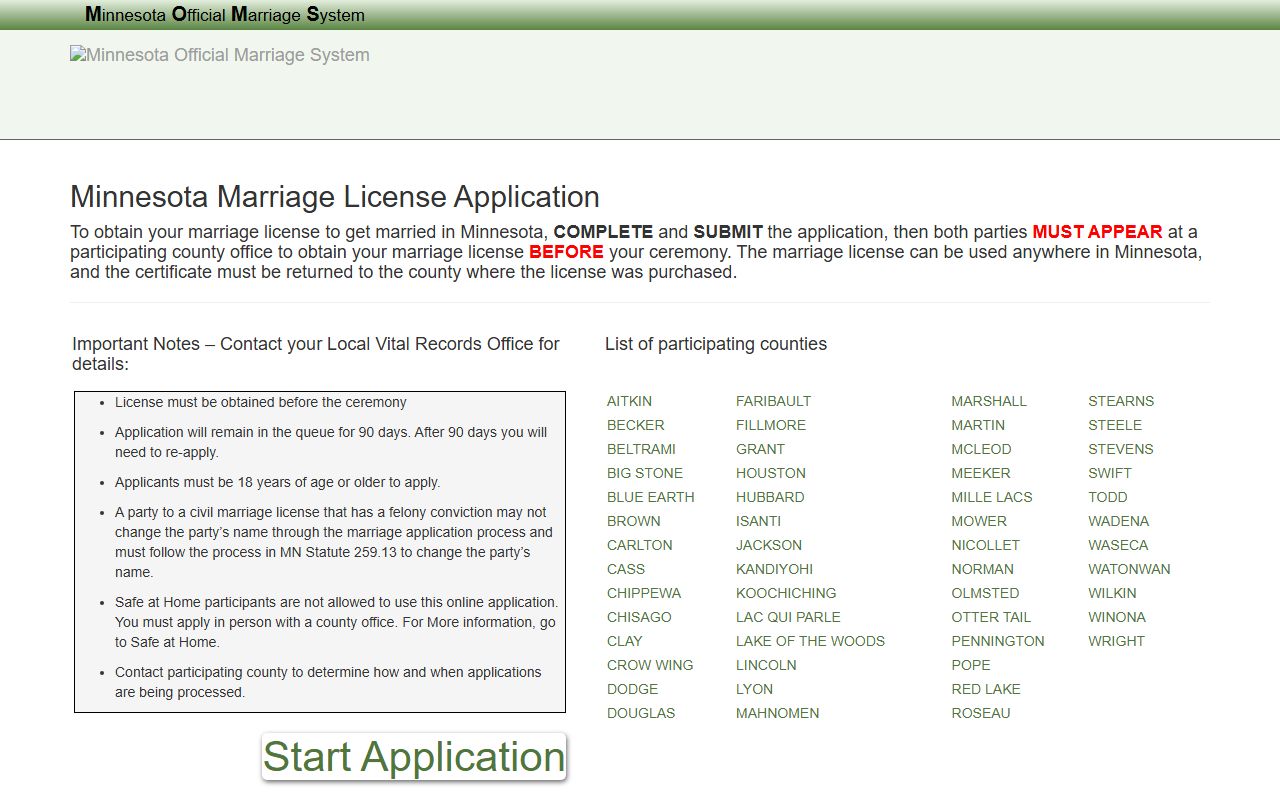The height and width of the screenshot is (800, 1280).
Task: Select FILLMORE county
Action: click(x=771, y=425)
